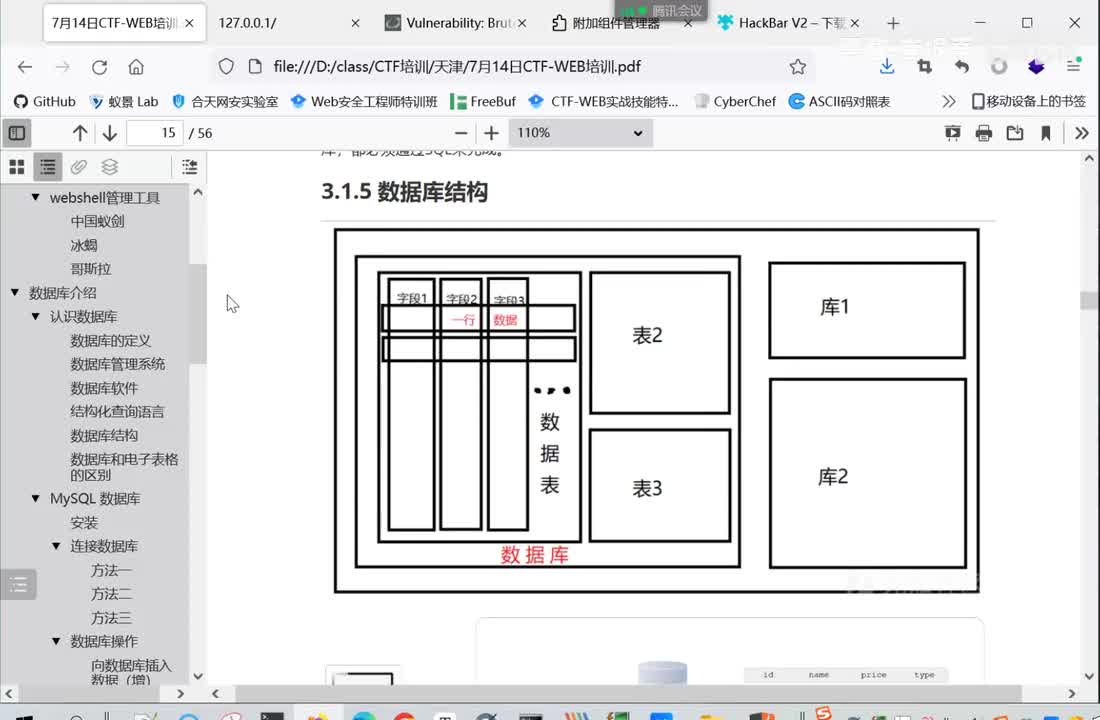Switch to HackBar V2 tab
Viewport: 1100px width, 720px height.
pyautogui.click(x=789, y=23)
